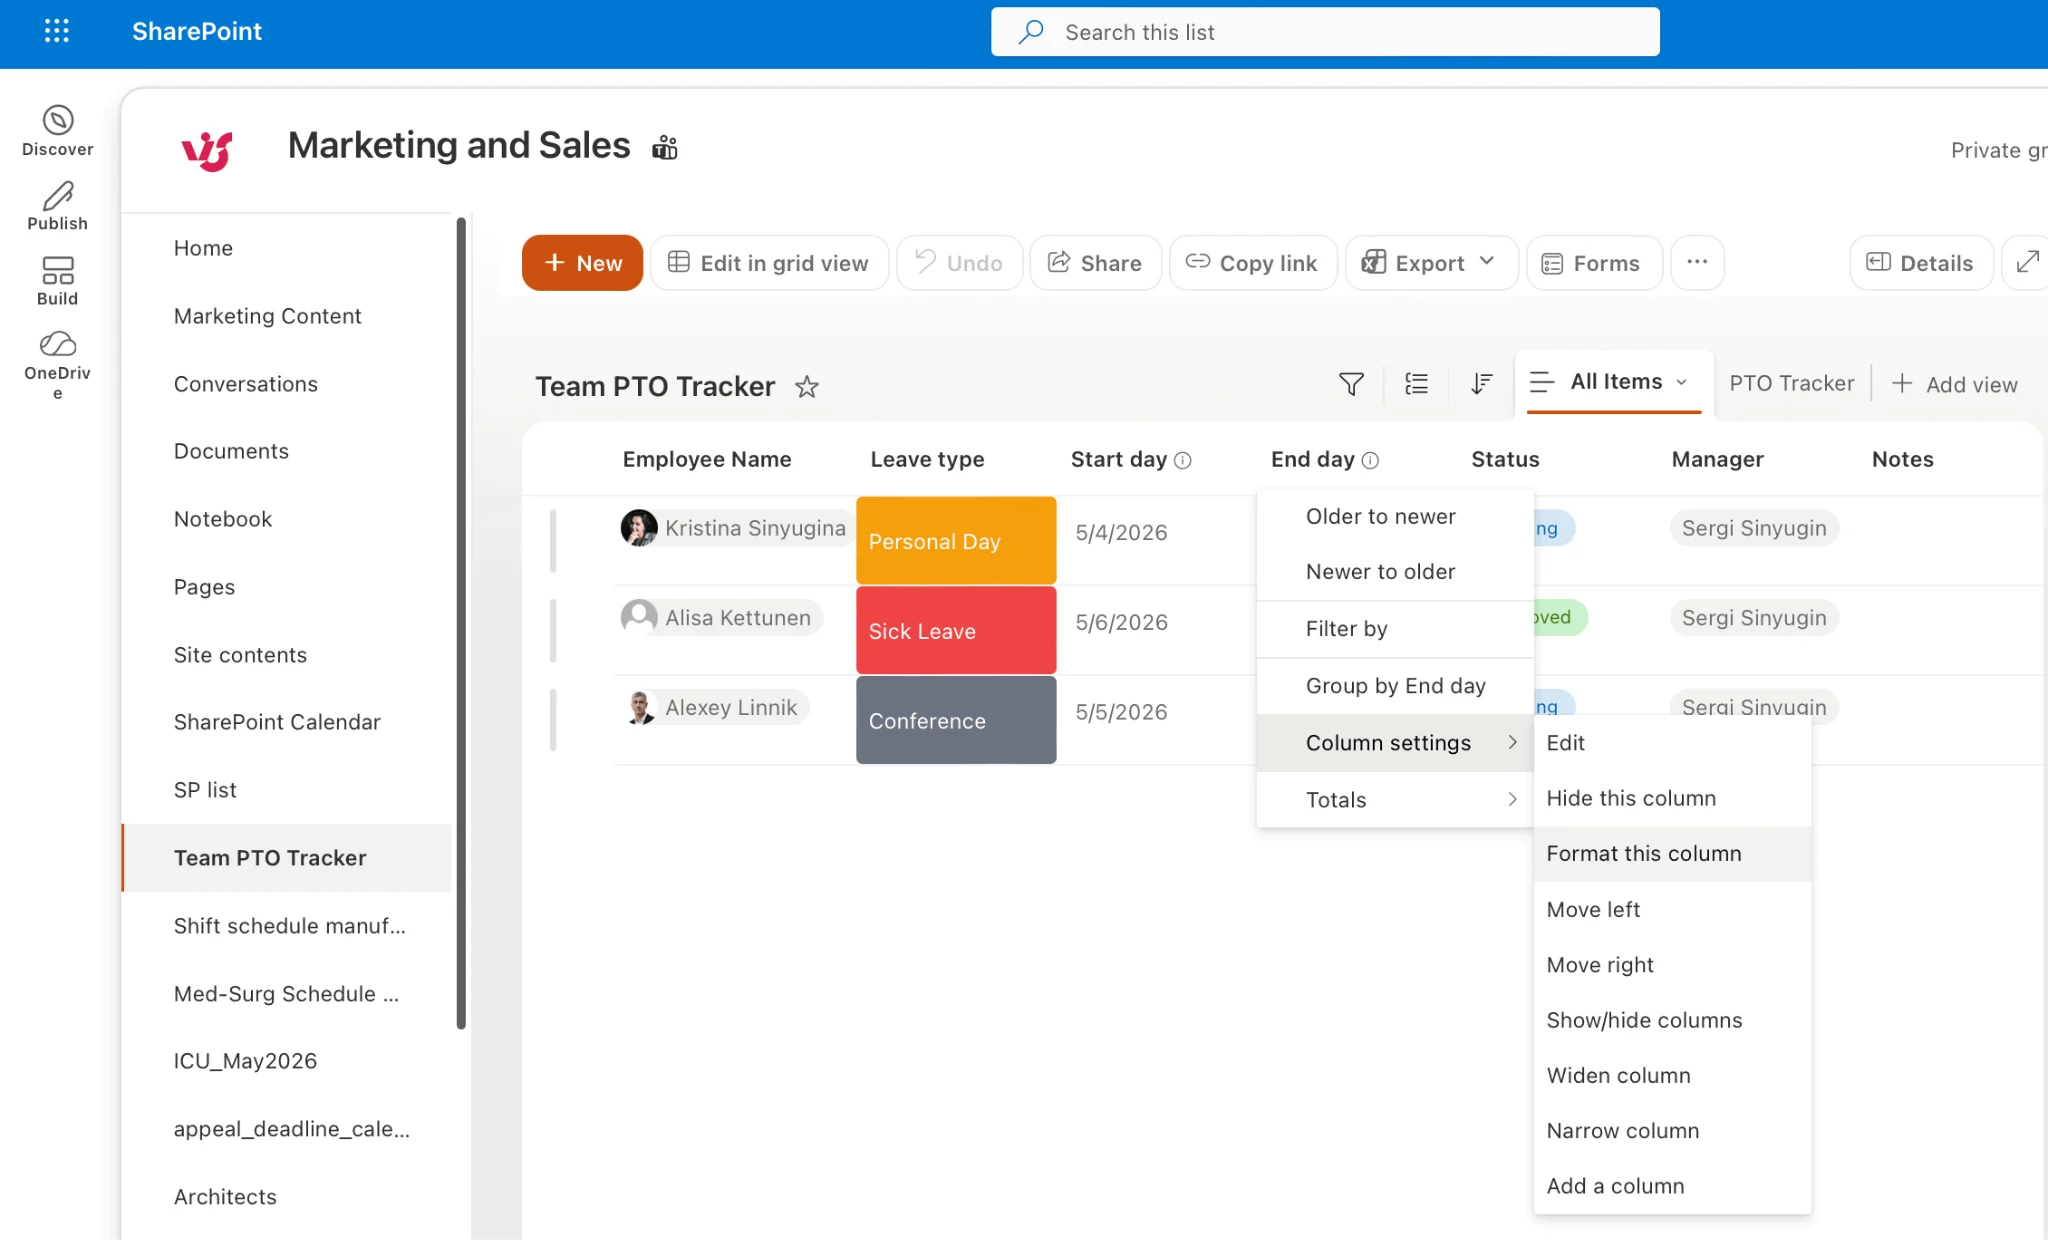Click the orange Personal Day cell
Image resolution: width=2048 pixels, height=1240 pixels.
(x=956, y=541)
